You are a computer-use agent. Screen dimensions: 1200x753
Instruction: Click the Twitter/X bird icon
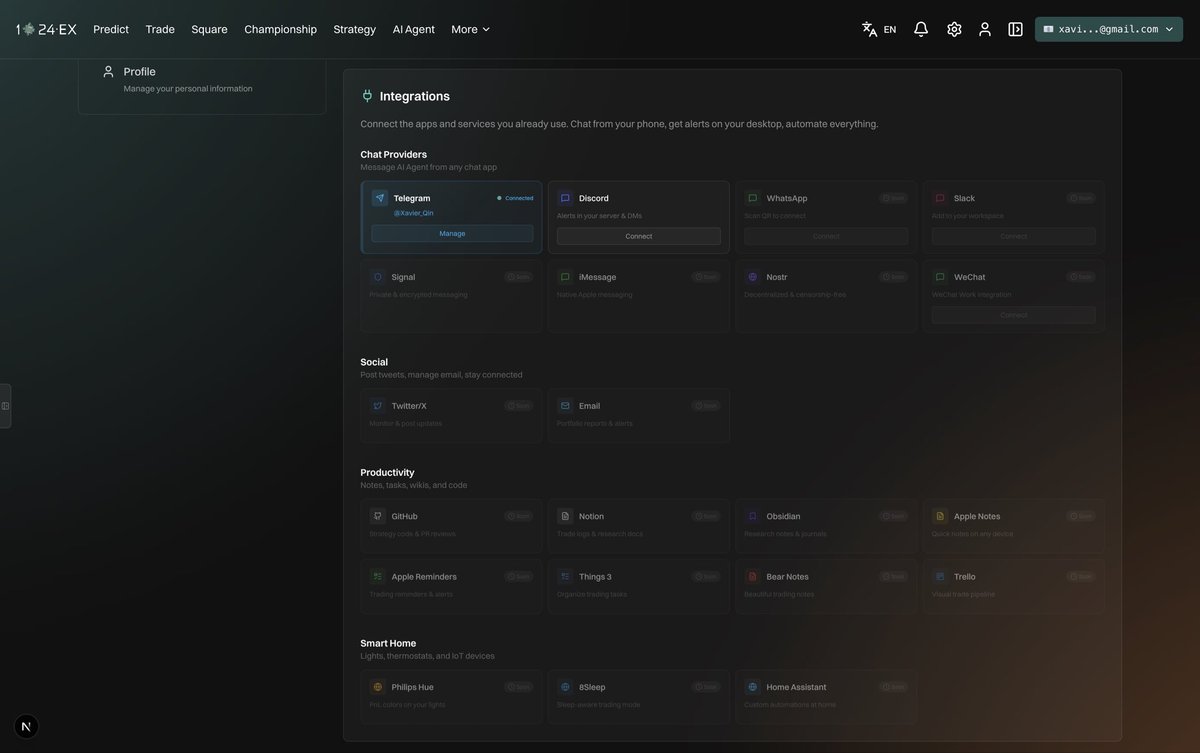coord(378,406)
